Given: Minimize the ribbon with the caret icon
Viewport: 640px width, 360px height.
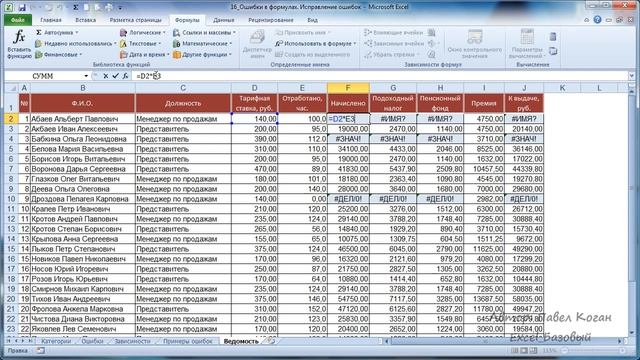Looking at the screenshot, I should point(587,20).
